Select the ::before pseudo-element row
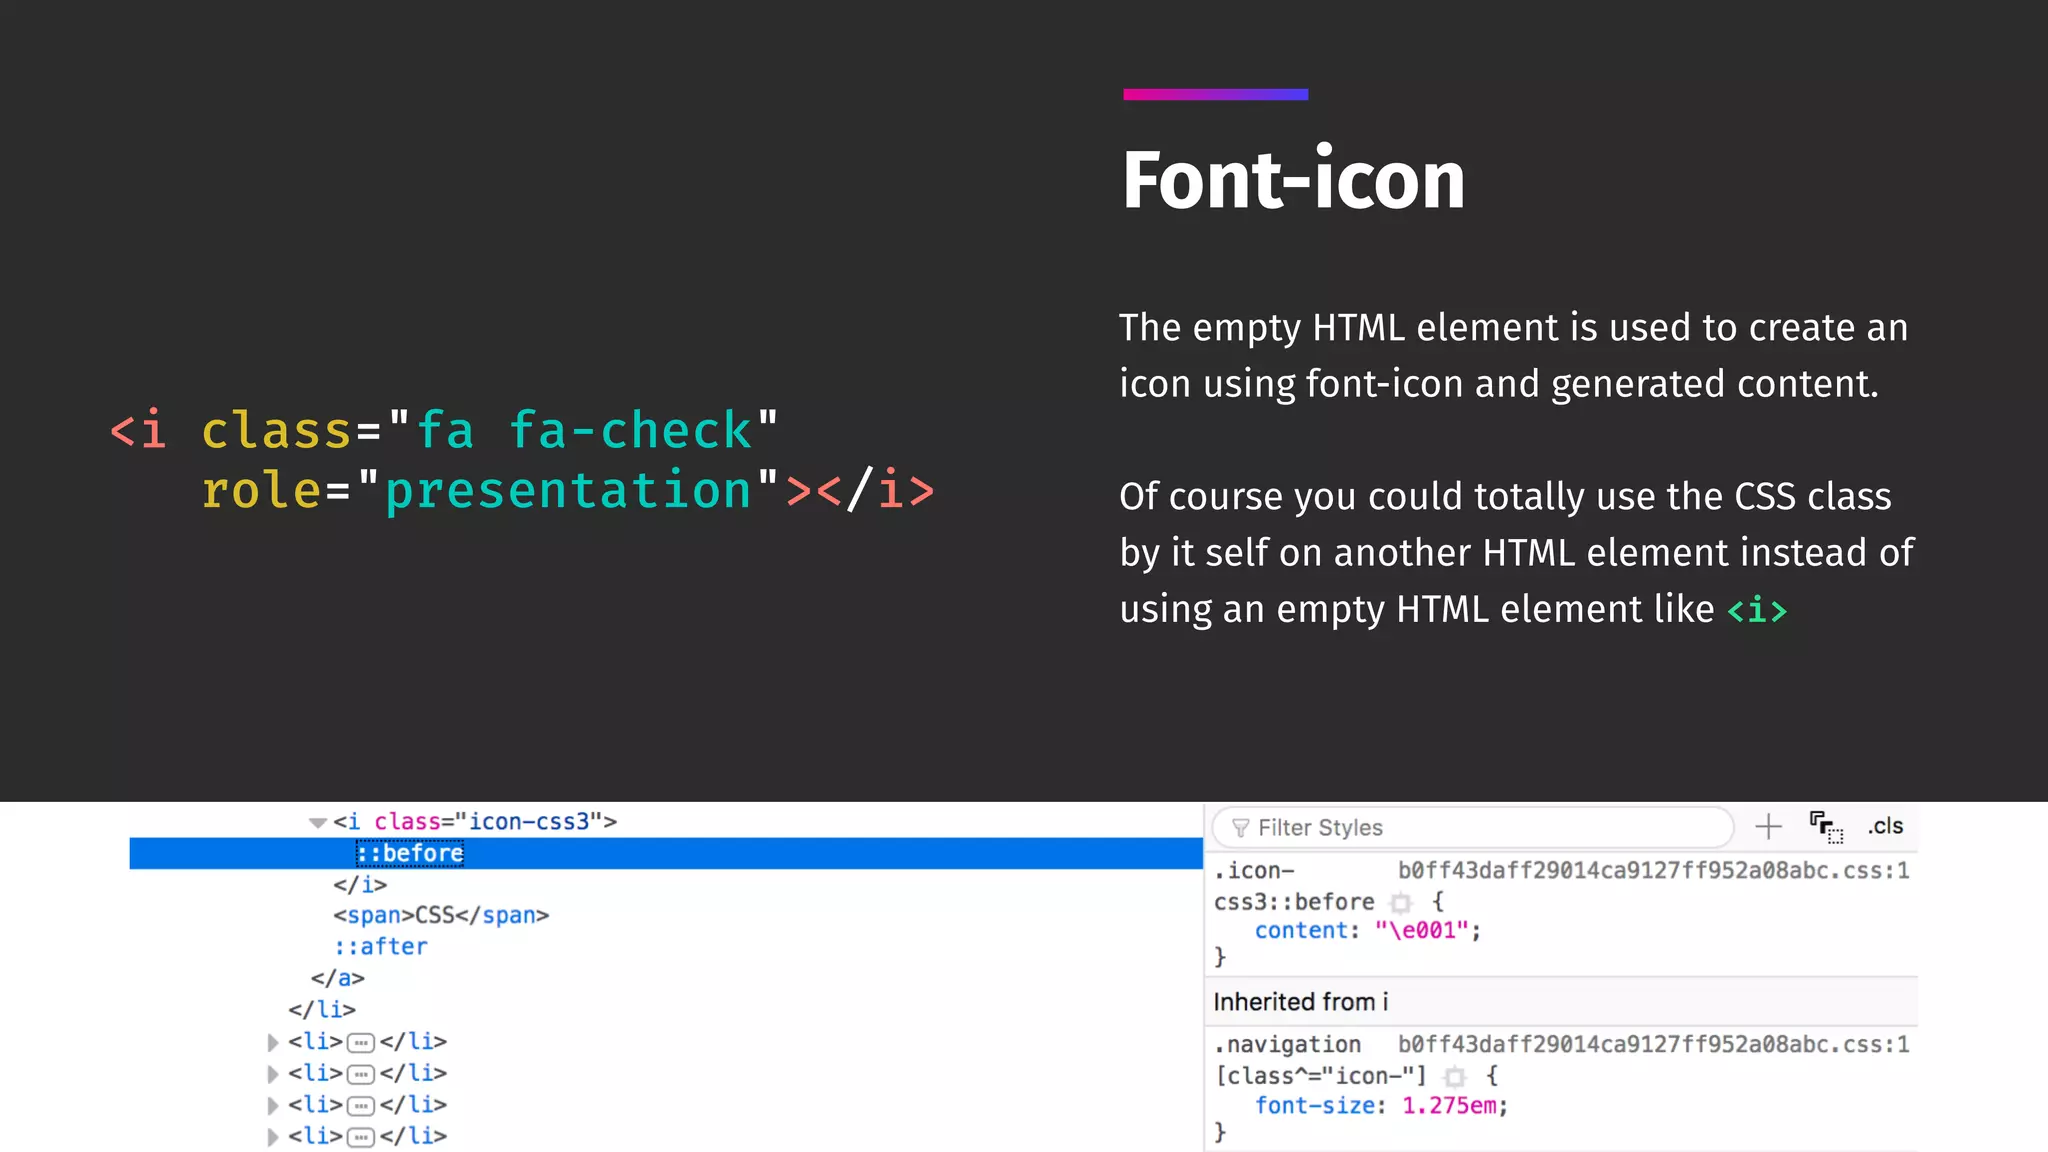Screen dimensions: 2048x1152 (x=666, y=853)
